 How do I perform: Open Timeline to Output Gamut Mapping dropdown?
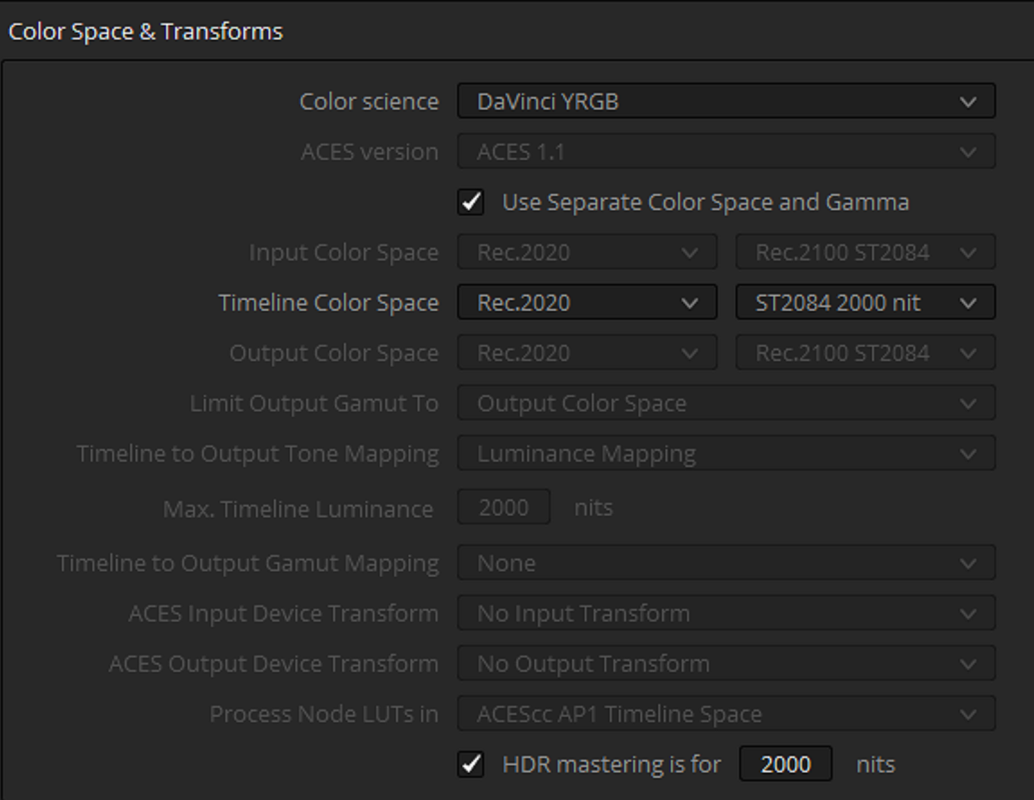[x=726, y=563]
